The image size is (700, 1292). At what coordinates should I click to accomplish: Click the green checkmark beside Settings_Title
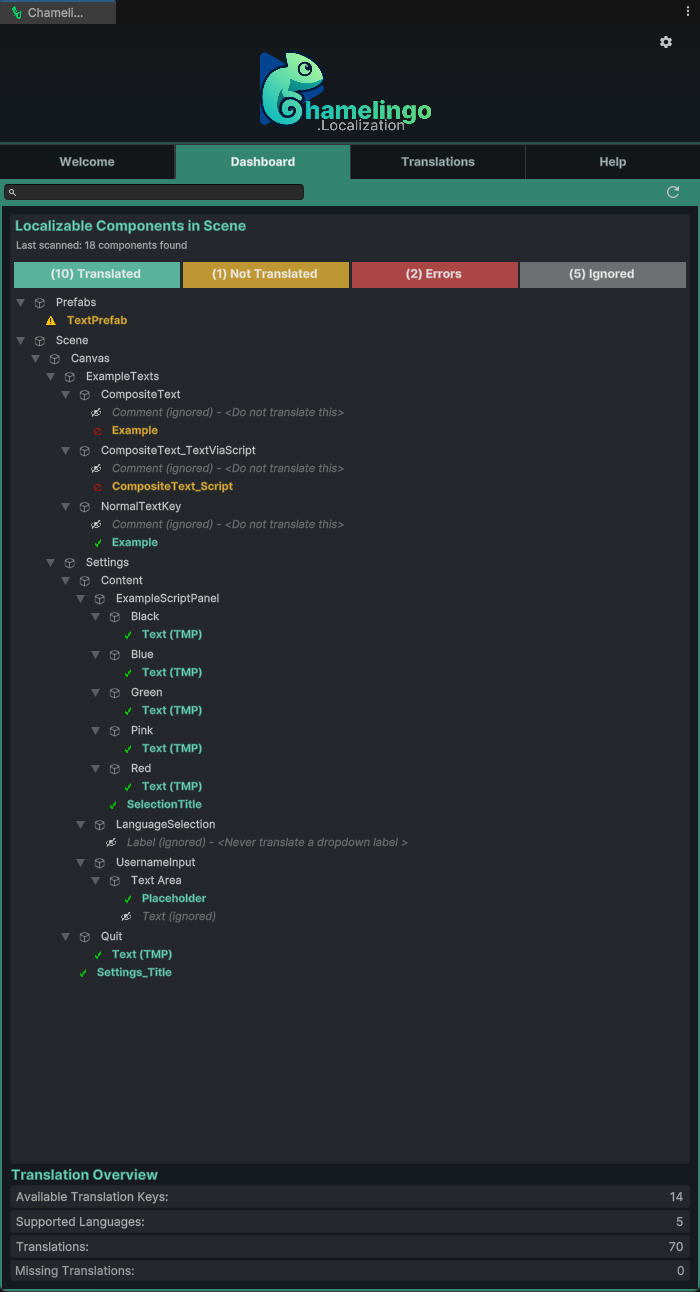point(83,973)
